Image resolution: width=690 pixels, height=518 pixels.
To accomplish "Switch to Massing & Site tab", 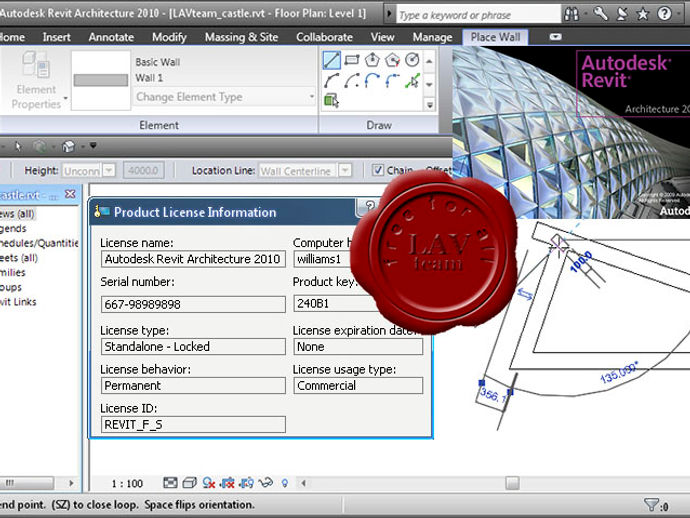I will (x=241, y=37).
